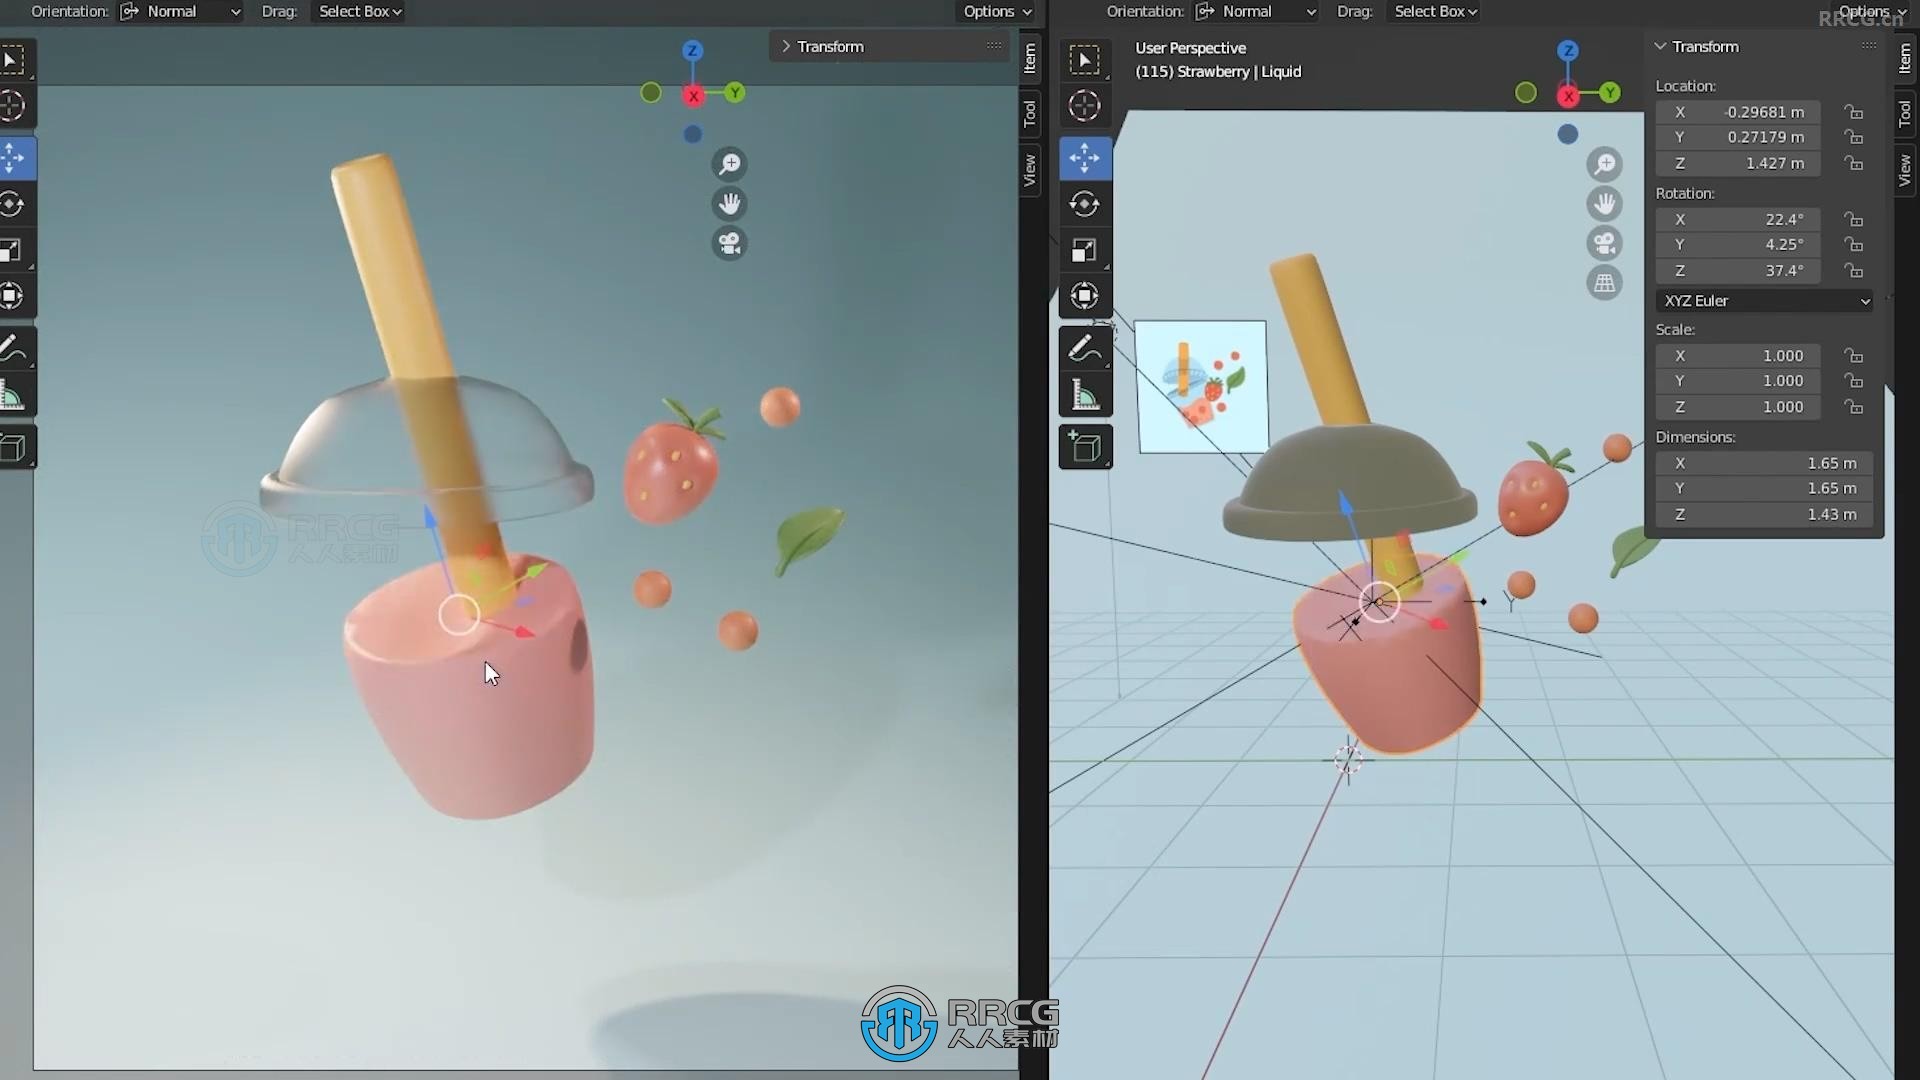The width and height of the screenshot is (1920, 1080).
Task: Select the Measure tool in right viewport
Action: click(x=1085, y=395)
